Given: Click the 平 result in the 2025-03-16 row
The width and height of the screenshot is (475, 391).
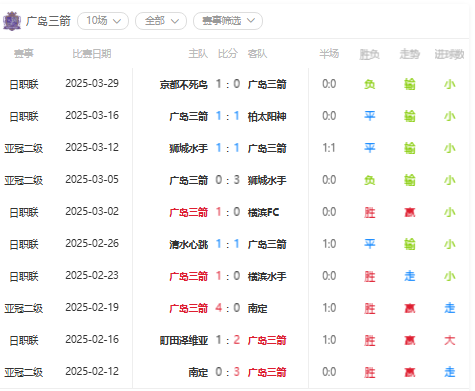Looking at the screenshot, I should tap(369, 116).
